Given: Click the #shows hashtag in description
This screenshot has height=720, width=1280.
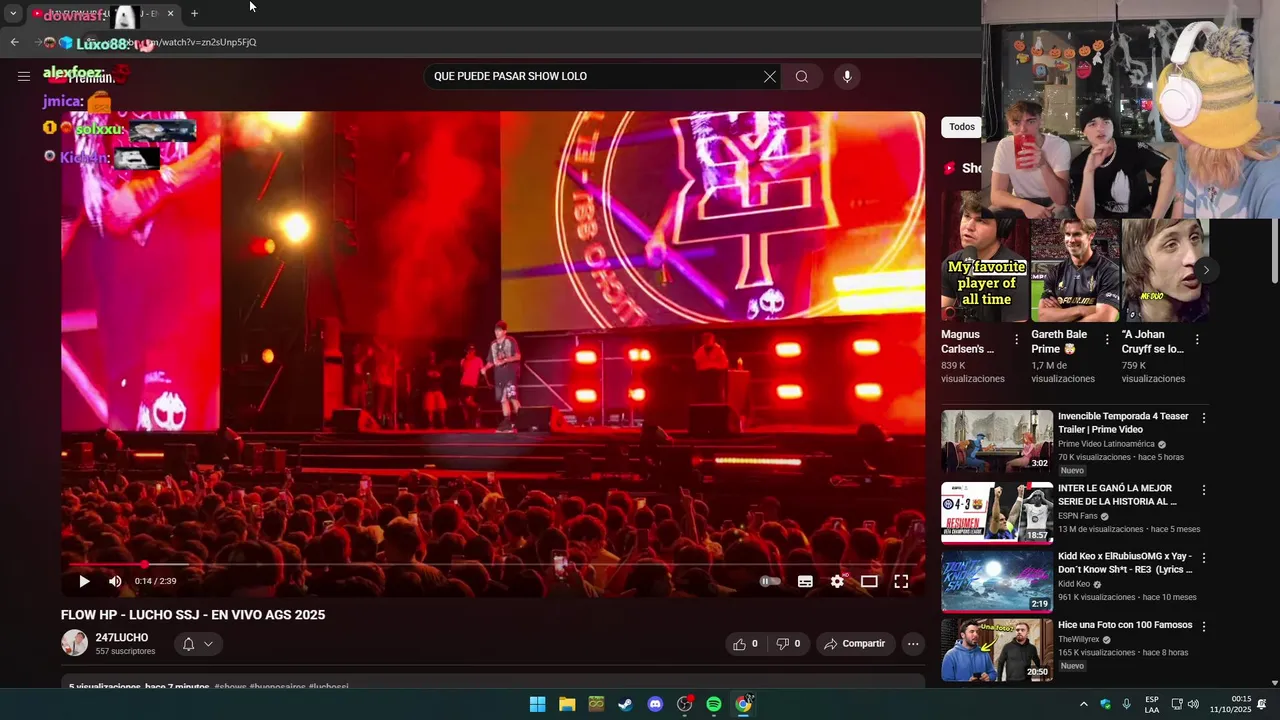Looking at the screenshot, I should [x=230, y=687].
